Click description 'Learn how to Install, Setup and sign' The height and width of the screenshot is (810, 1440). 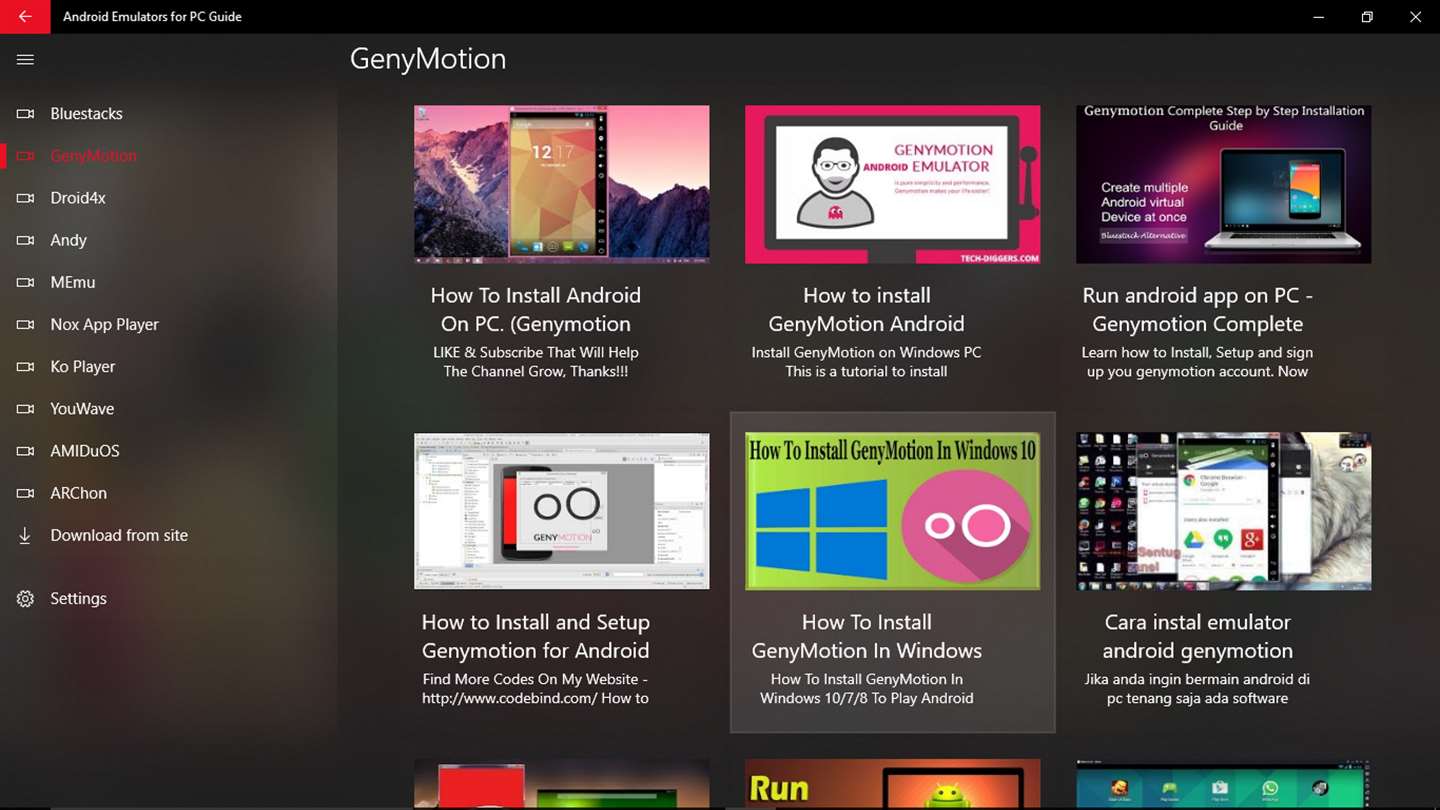click(1198, 352)
